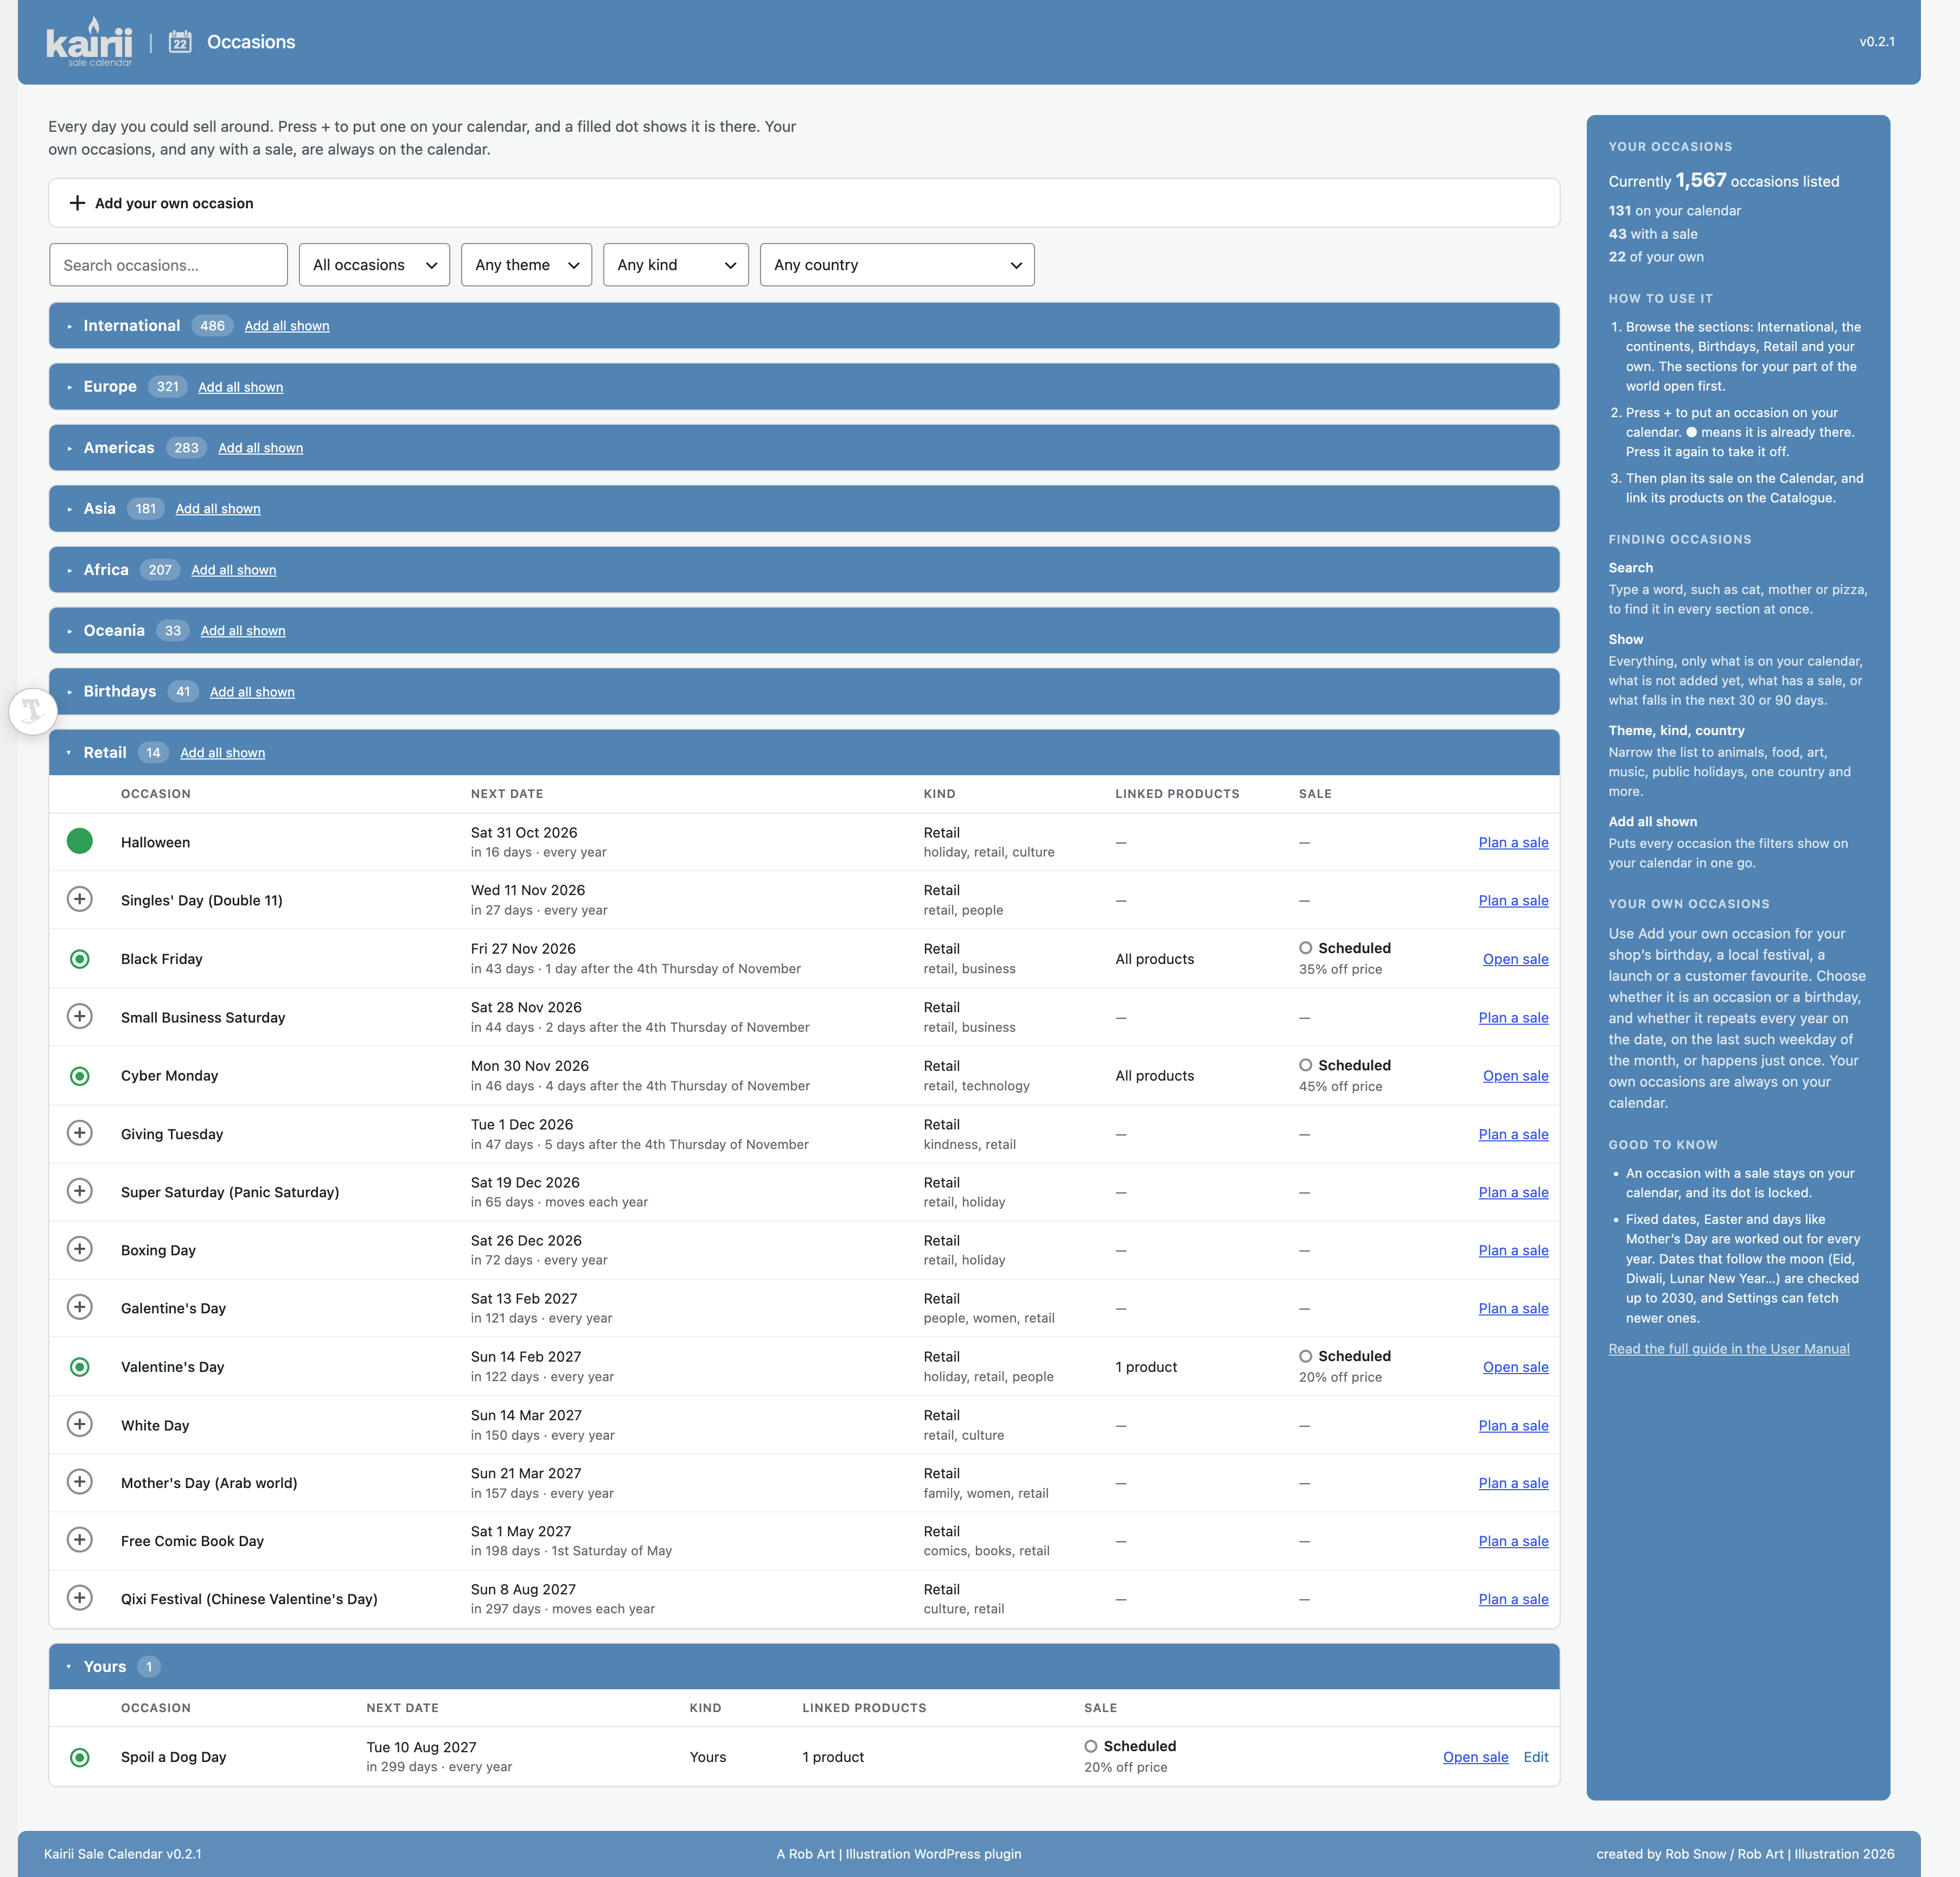Click Plan a sale for Halloween
This screenshot has height=1877, width=1960.
(1513, 842)
